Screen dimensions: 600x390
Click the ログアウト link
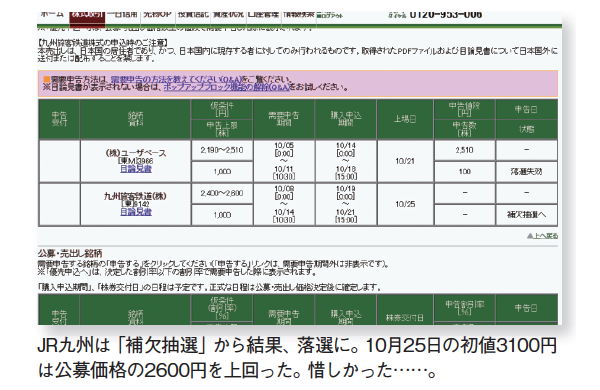(x=330, y=16)
